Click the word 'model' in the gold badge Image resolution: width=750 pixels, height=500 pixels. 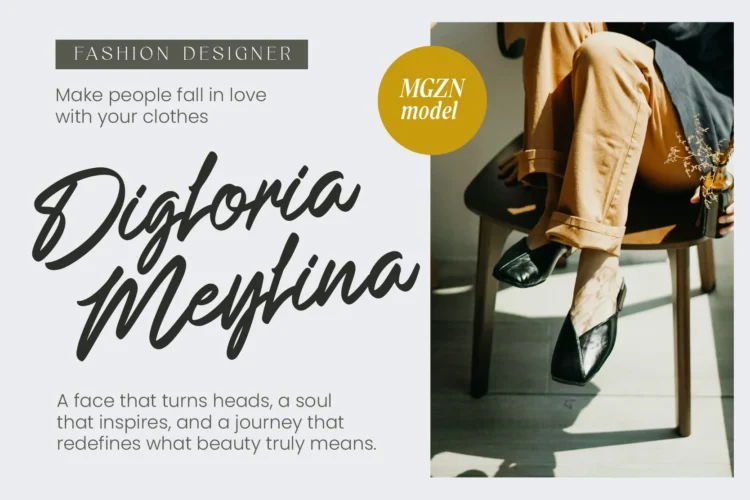point(430,111)
